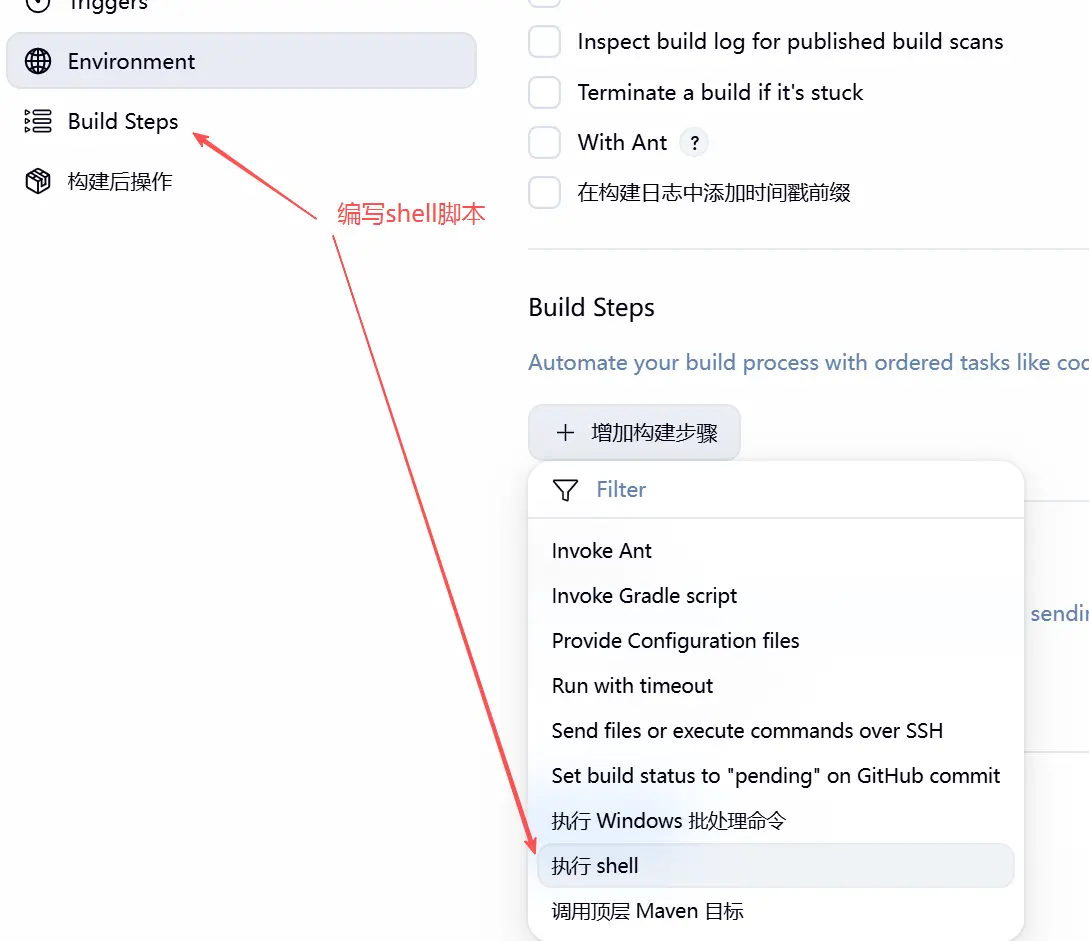Choose 调用顶层 Maven 目标 option
The width and height of the screenshot is (1089, 941).
point(647,911)
